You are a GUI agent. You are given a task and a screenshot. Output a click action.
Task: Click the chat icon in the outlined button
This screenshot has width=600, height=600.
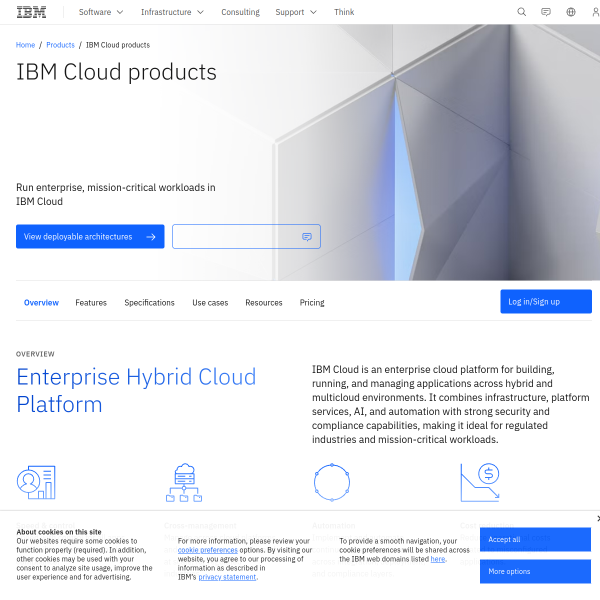coord(307,237)
